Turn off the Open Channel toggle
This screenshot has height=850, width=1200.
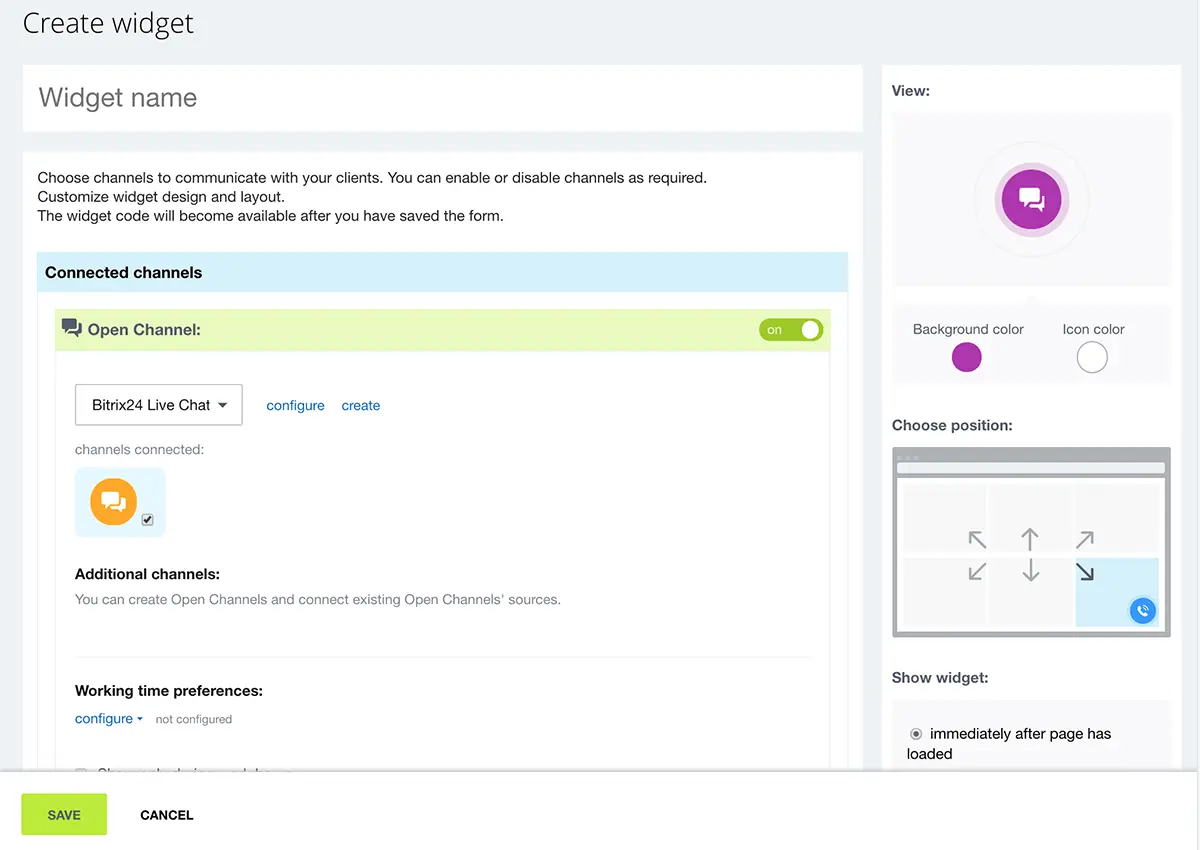point(791,330)
